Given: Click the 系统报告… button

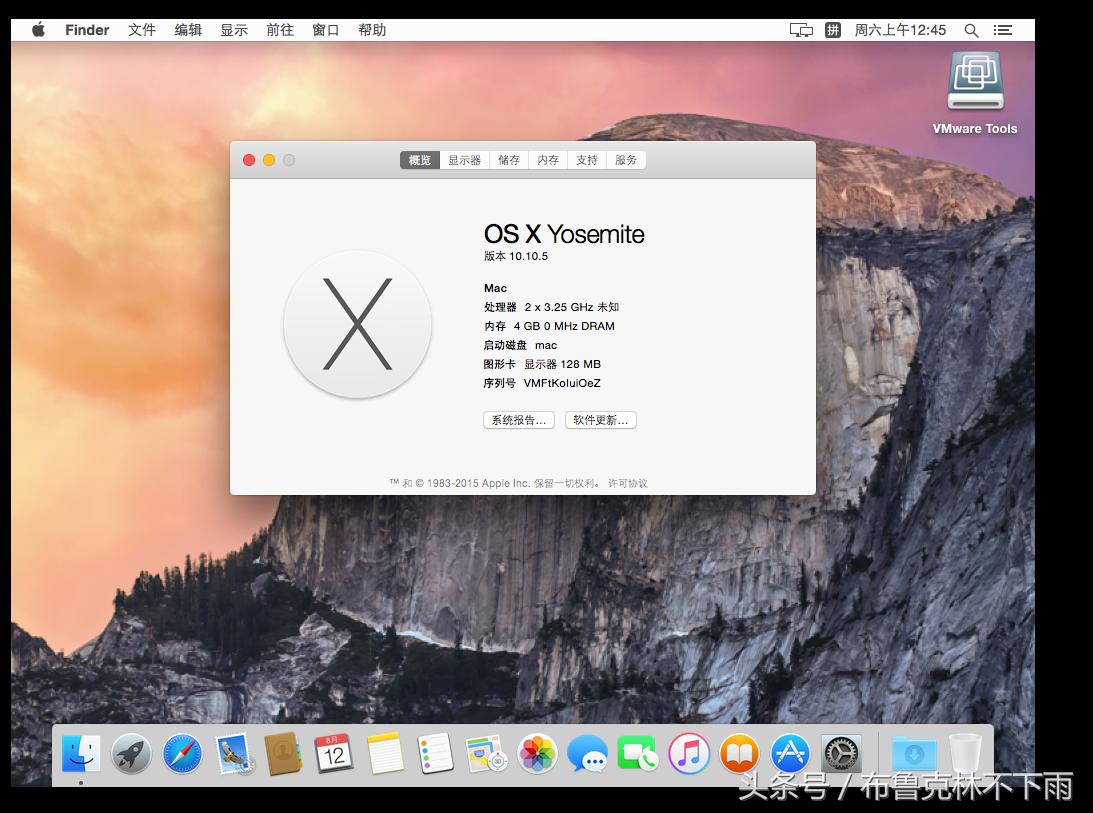Looking at the screenshot, I should click(x=518, y=420).
